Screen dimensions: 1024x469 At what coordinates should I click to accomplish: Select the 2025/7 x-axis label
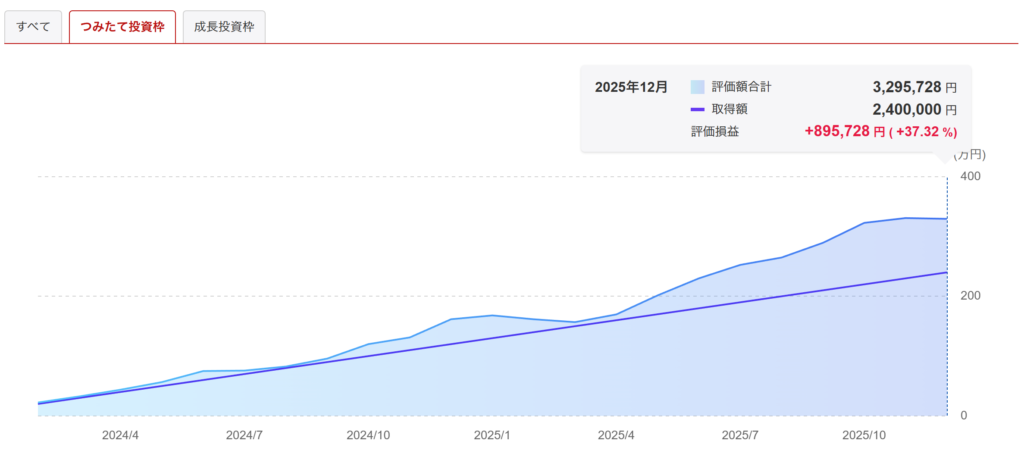coord(740,436)
